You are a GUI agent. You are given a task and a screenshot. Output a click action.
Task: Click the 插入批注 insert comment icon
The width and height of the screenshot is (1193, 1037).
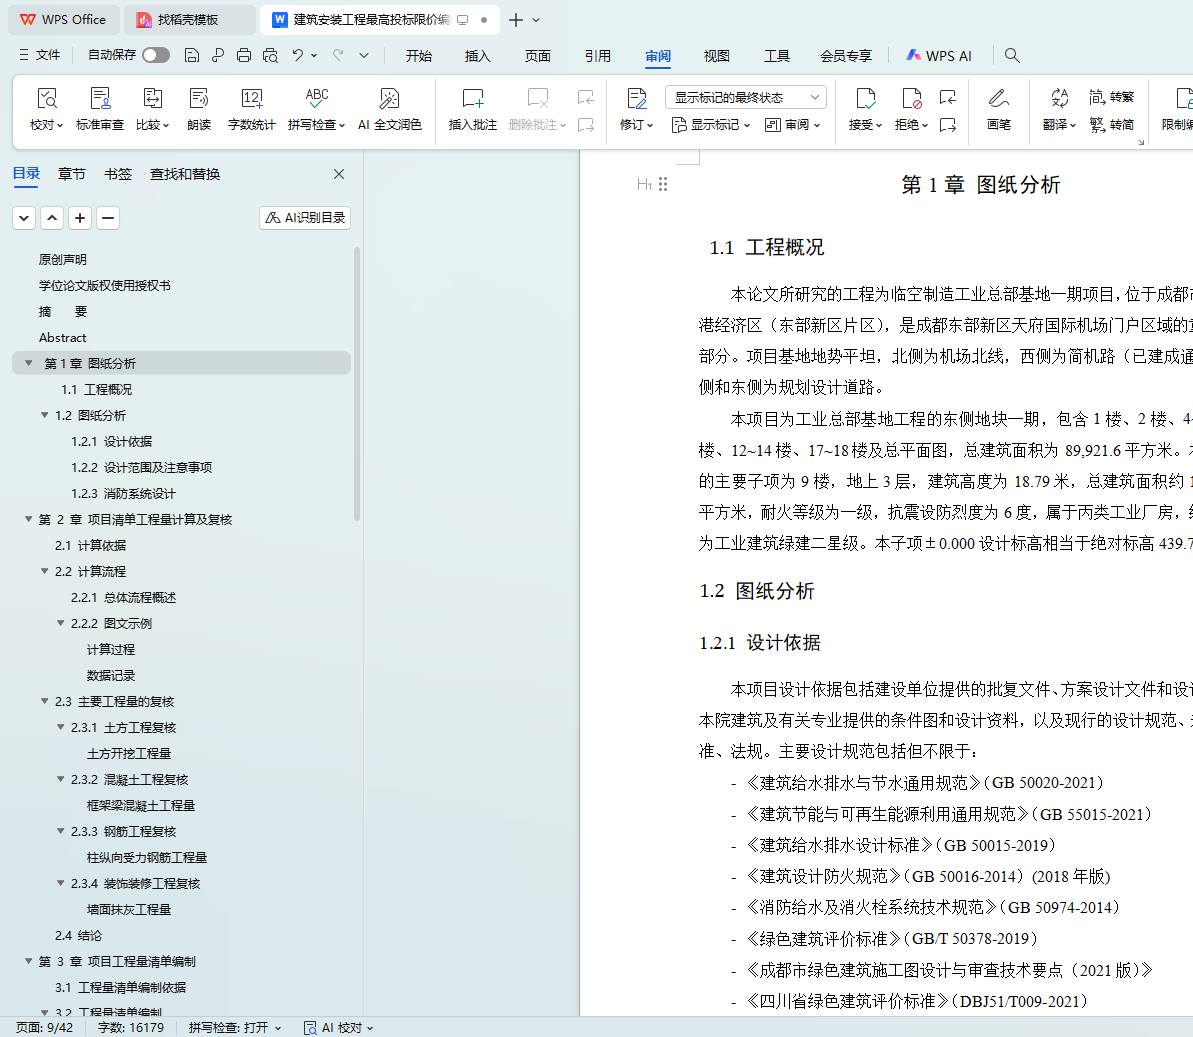click(472, 99)
